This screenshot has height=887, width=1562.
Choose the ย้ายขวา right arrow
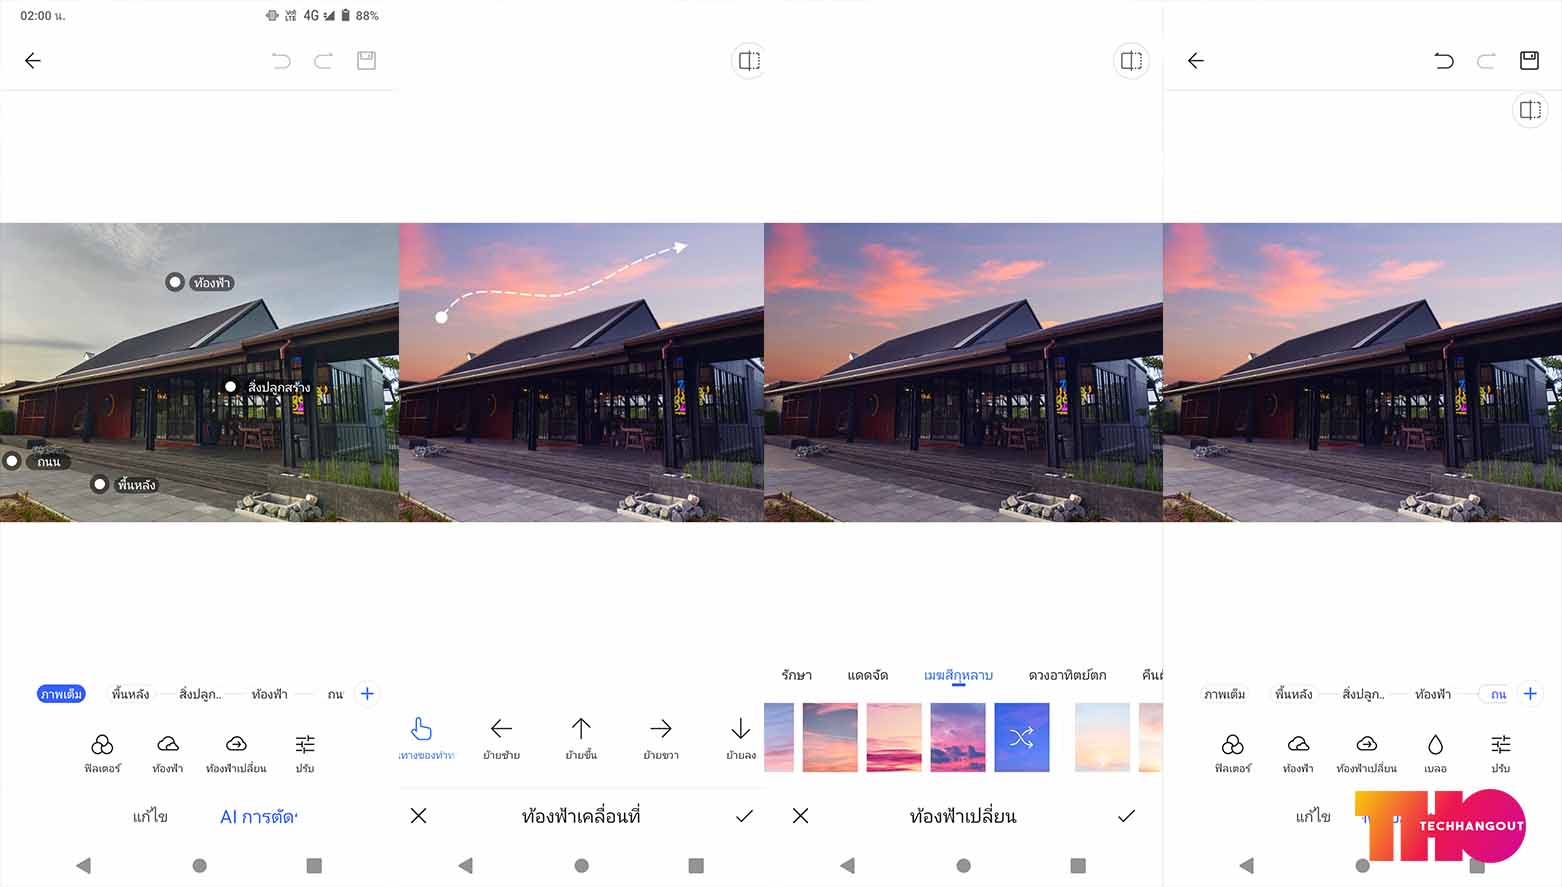(661, 738)
